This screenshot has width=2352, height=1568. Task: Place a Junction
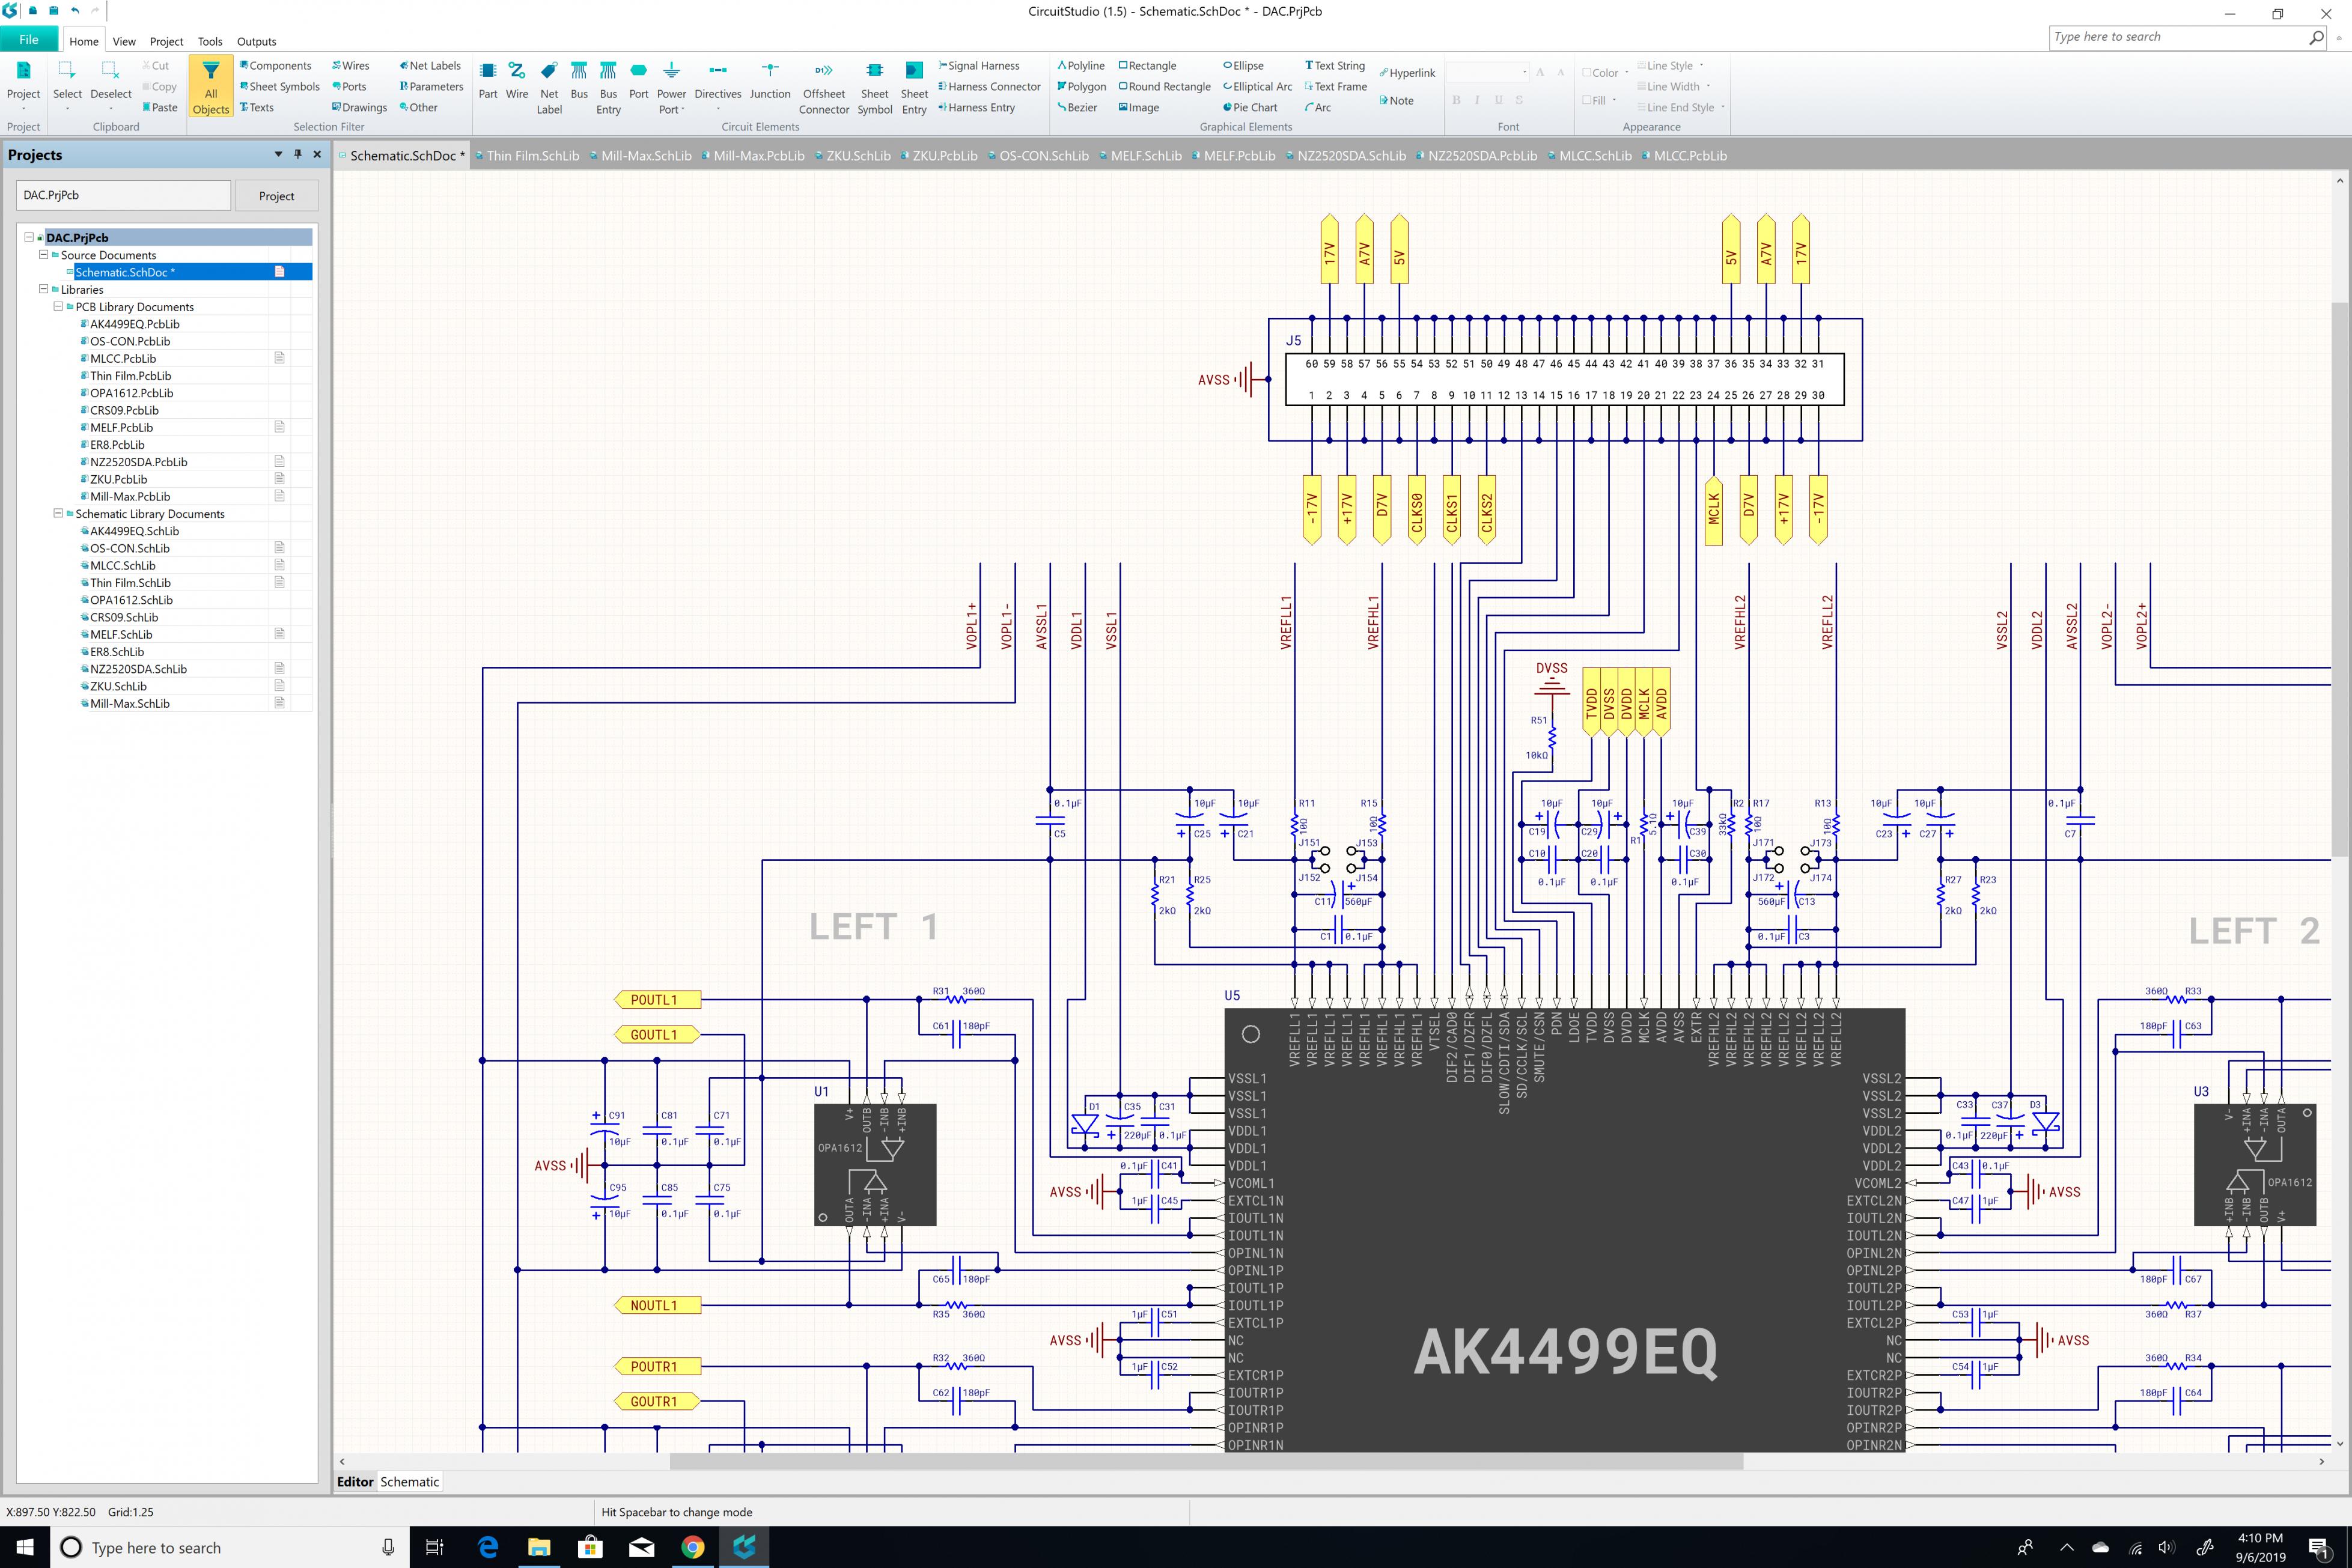[769, 81]
